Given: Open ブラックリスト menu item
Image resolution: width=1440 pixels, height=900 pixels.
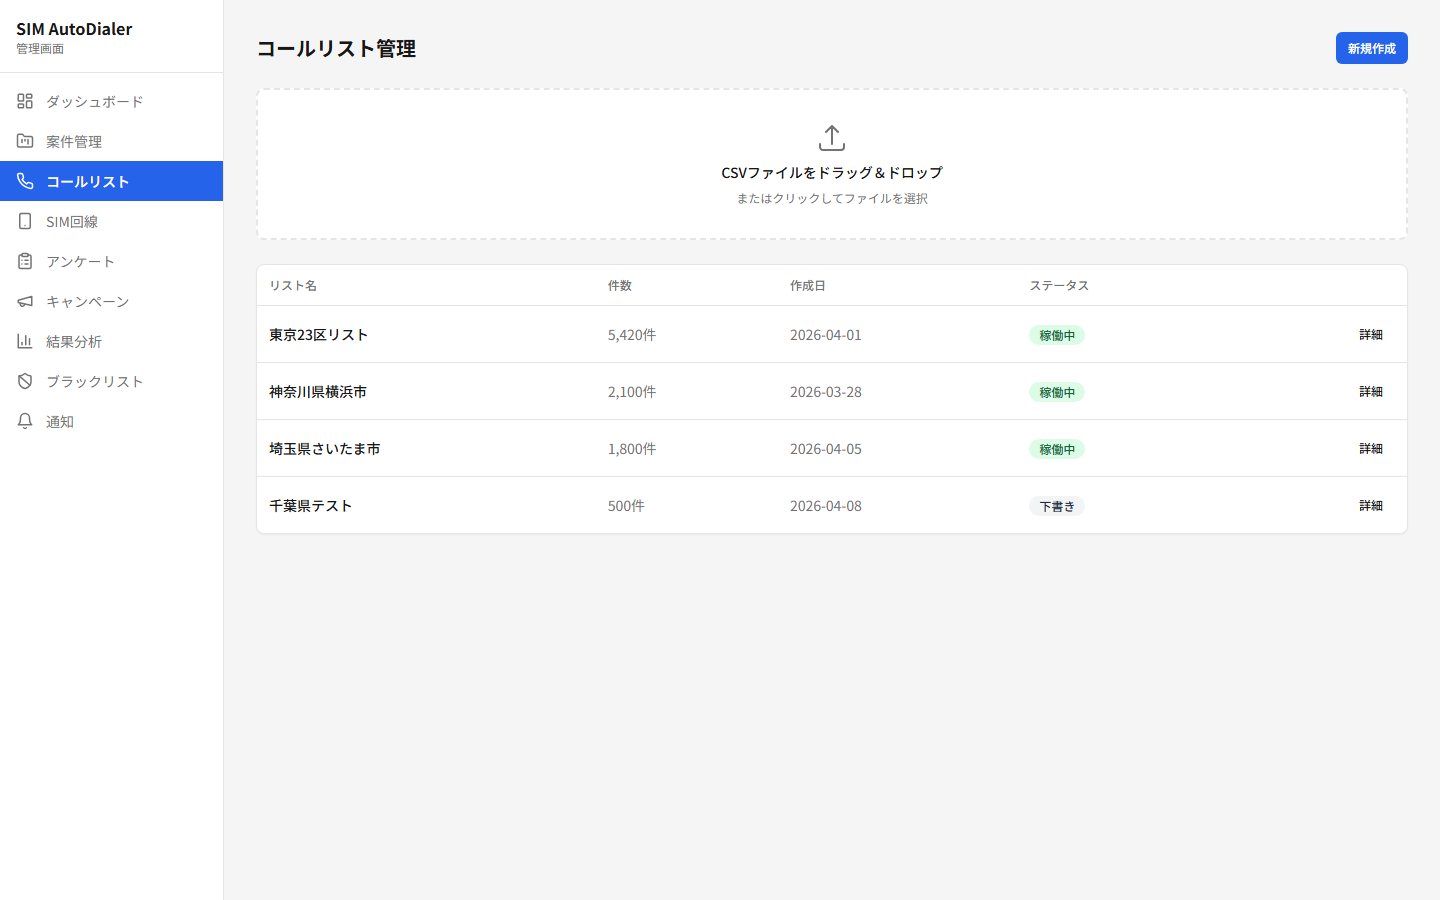Looking at the screenshot, I should pyautogui.click(x=111, y=381).
